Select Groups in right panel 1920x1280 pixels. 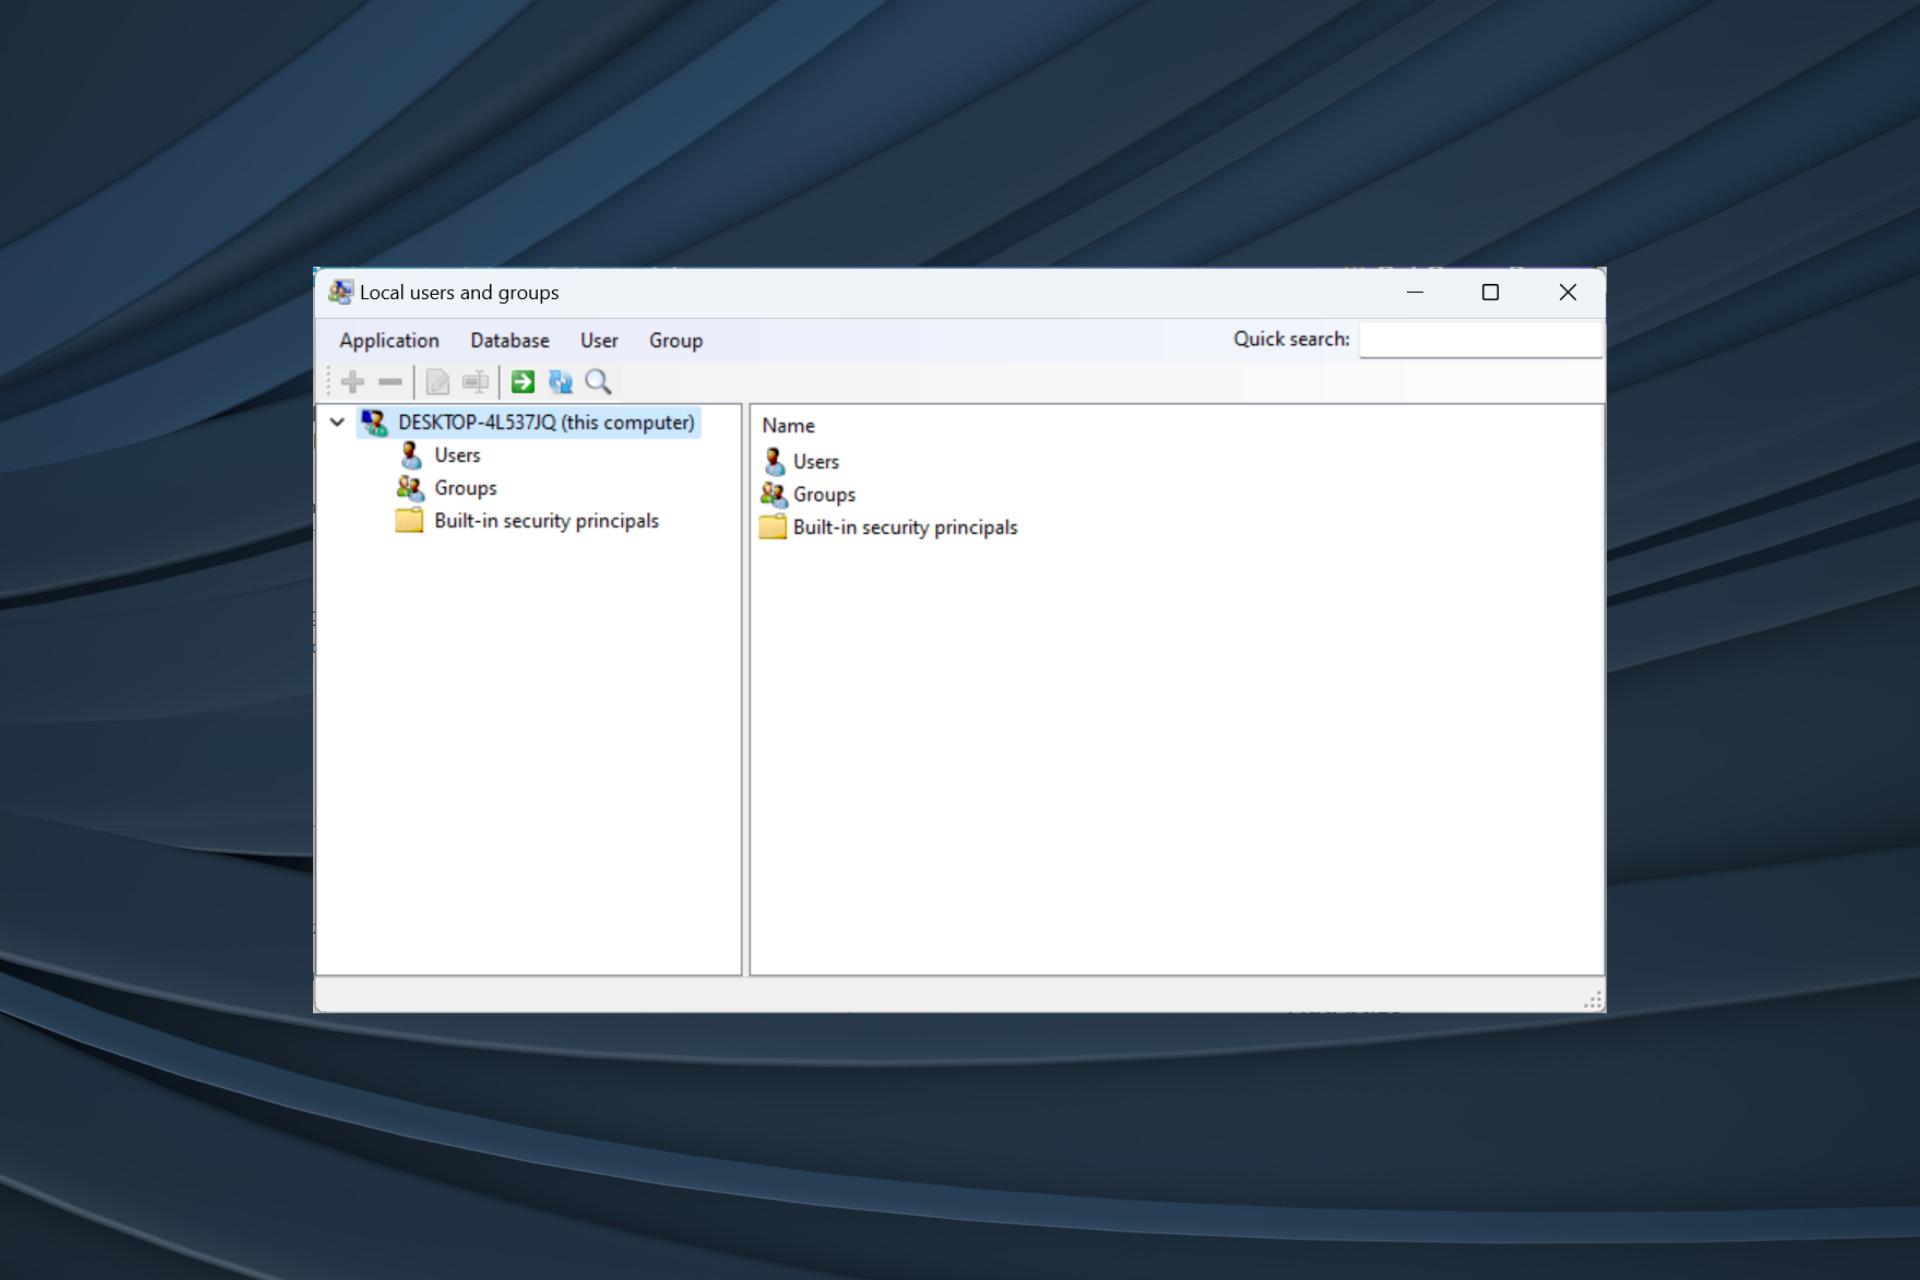click(823, 493)
